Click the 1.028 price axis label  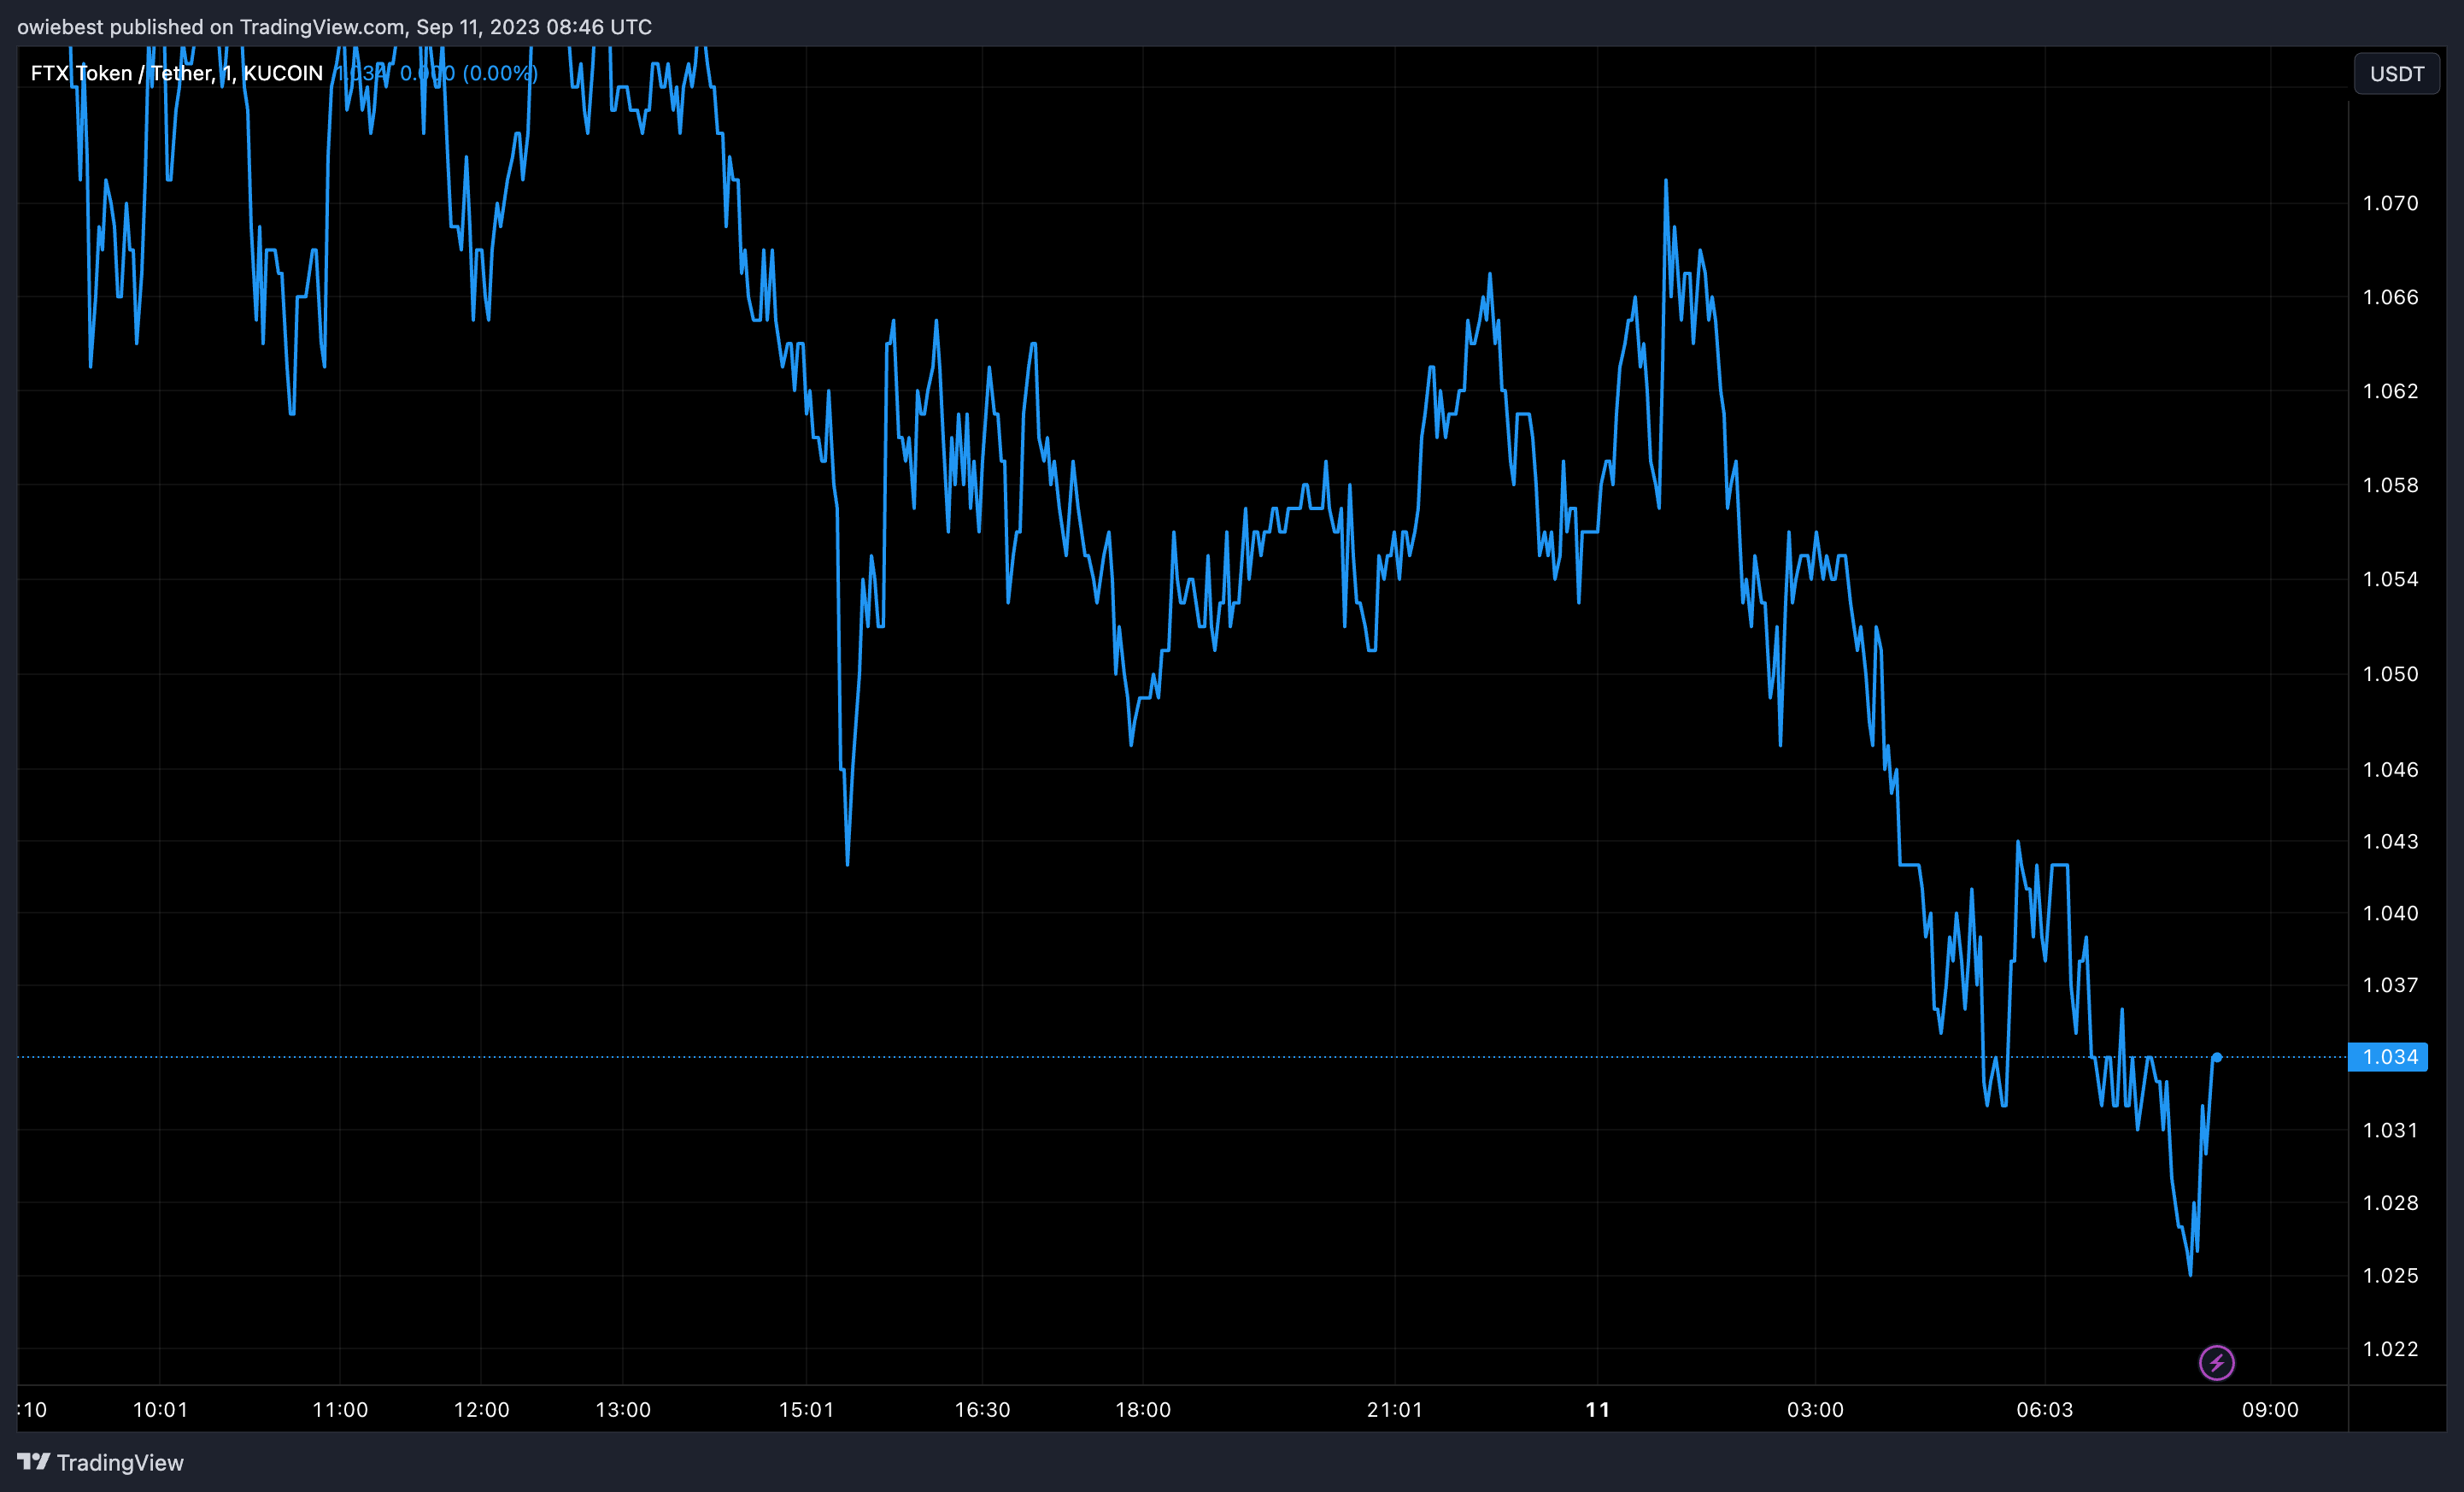click(2390, 1202)
